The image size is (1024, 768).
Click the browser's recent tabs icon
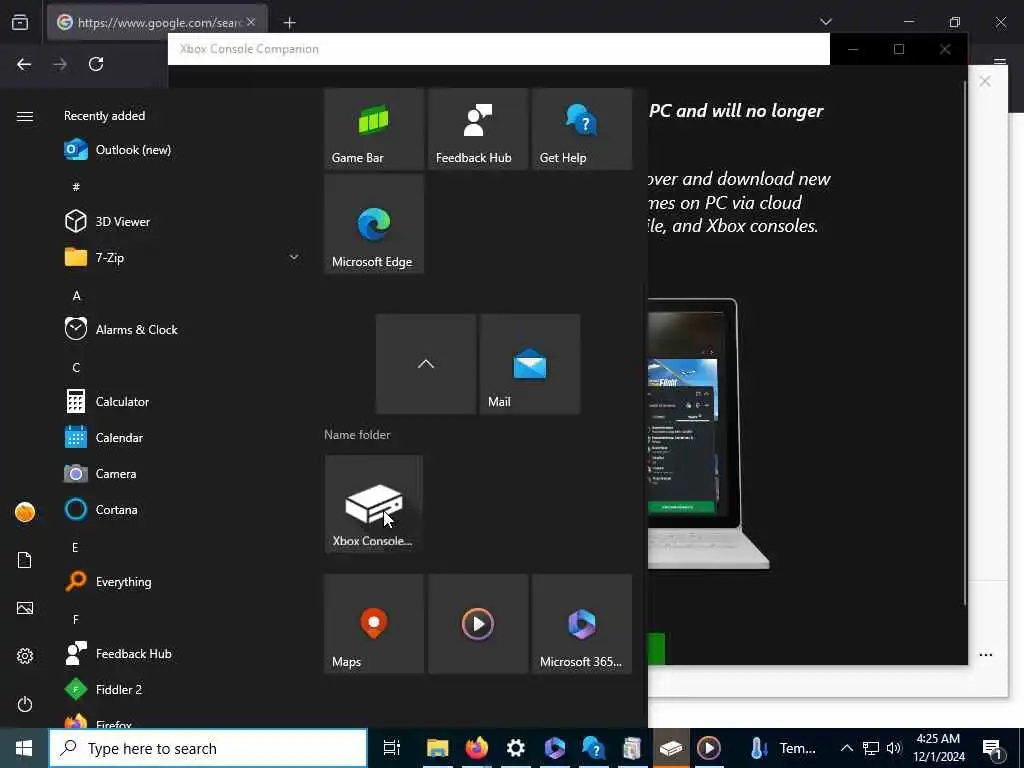[20, 22]
